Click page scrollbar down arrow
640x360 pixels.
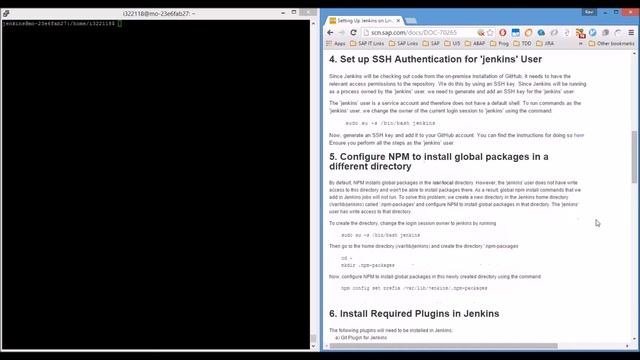(x=634, y=338)
